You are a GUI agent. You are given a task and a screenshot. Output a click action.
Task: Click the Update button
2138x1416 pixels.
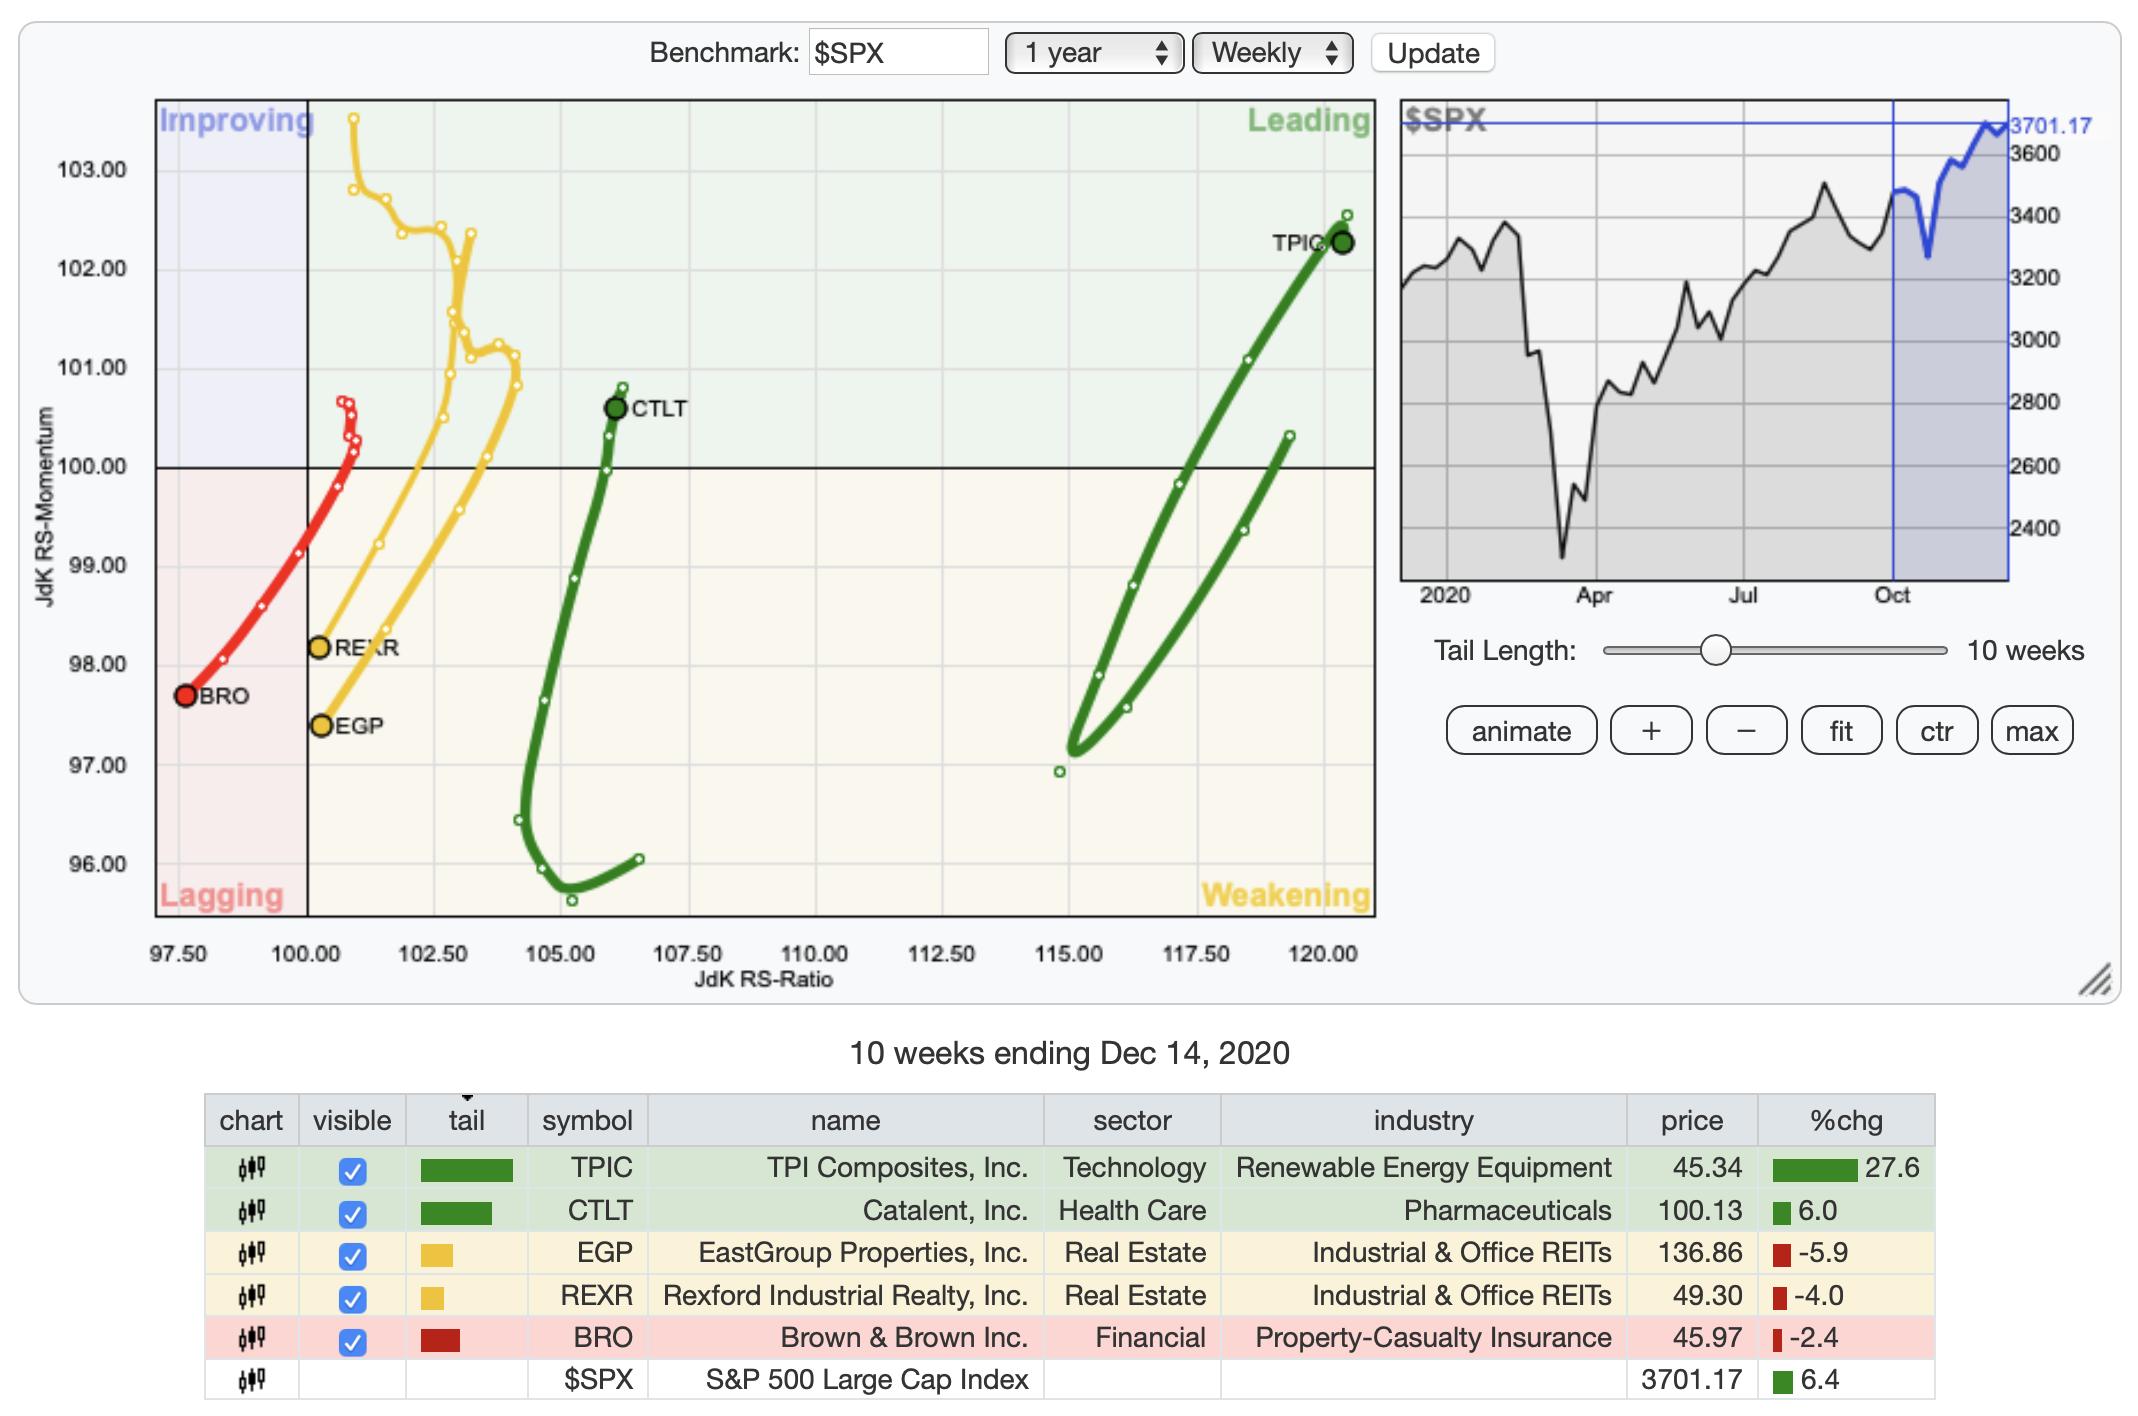click(1433, 53)
